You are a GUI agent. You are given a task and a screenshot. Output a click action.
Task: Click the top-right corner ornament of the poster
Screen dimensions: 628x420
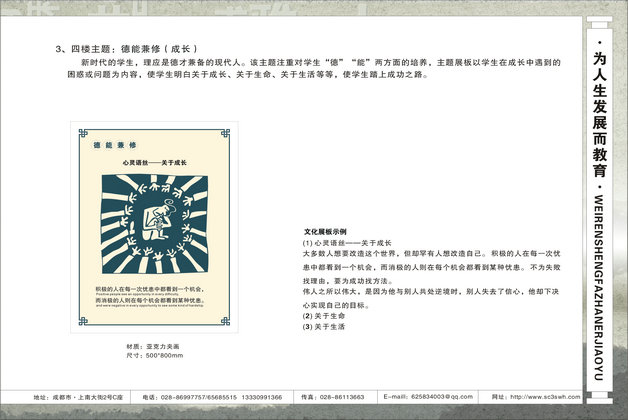pyautogui.click(x=227, y=132)
